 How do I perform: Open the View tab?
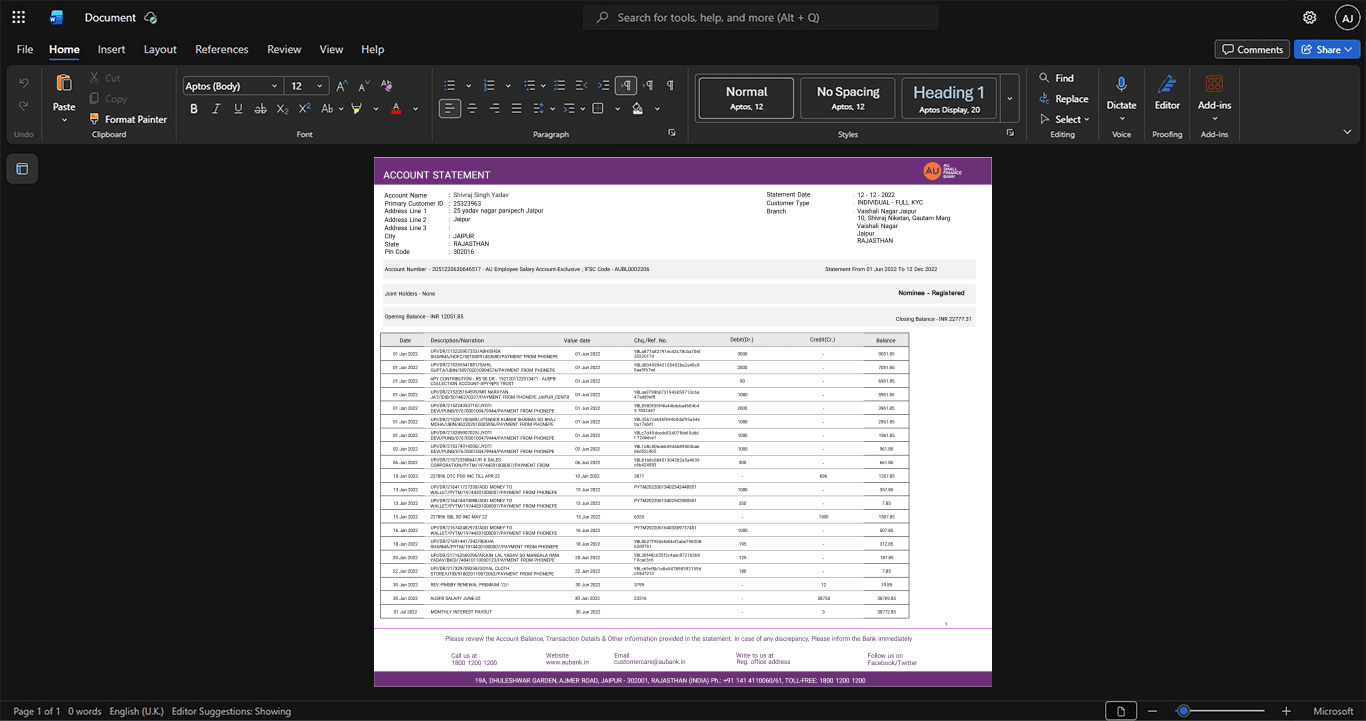coord(331,49)
